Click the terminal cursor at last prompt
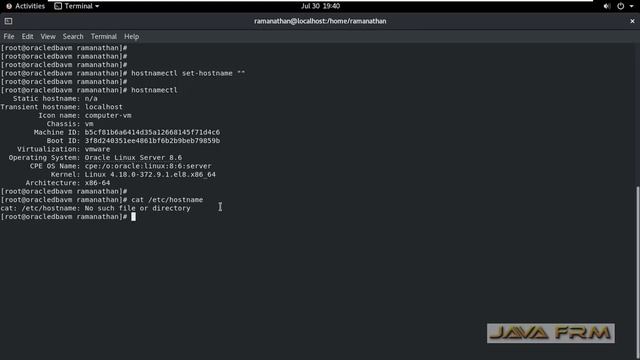Image resolution: width=640 pixels, height=360 pixels. tap(133, 217)
